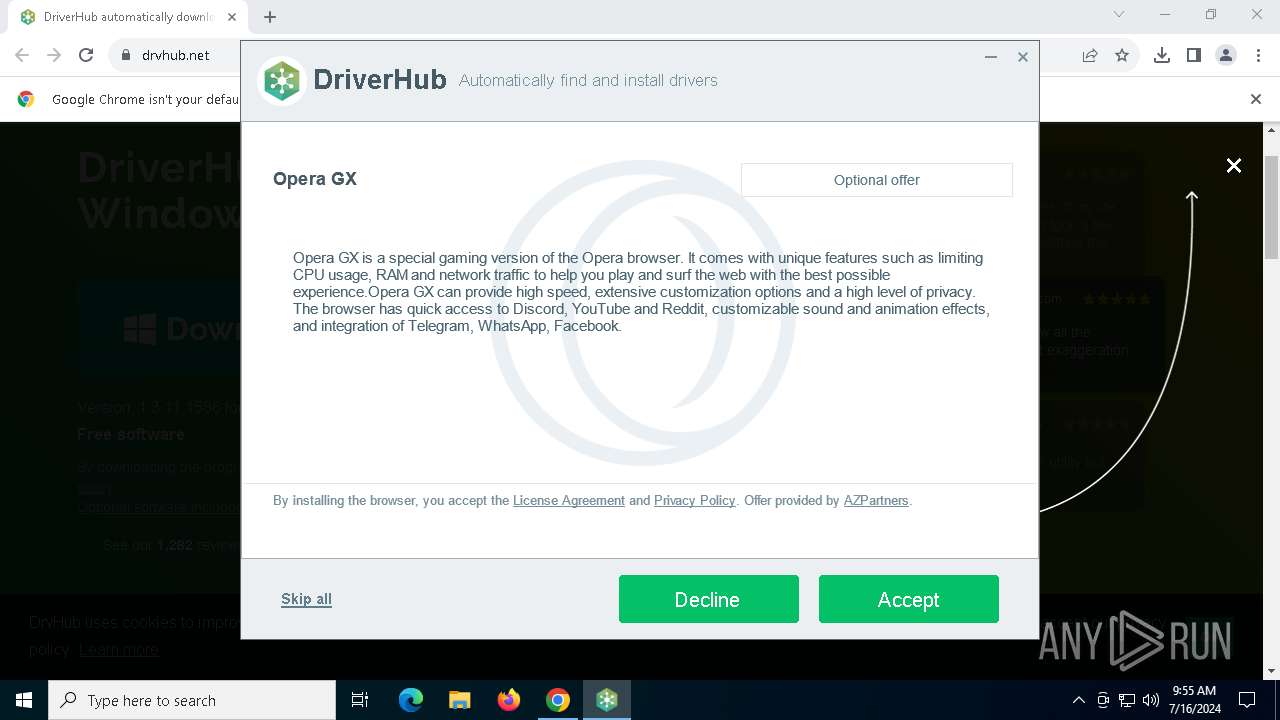Go forward in Chrome

[54, 55]
